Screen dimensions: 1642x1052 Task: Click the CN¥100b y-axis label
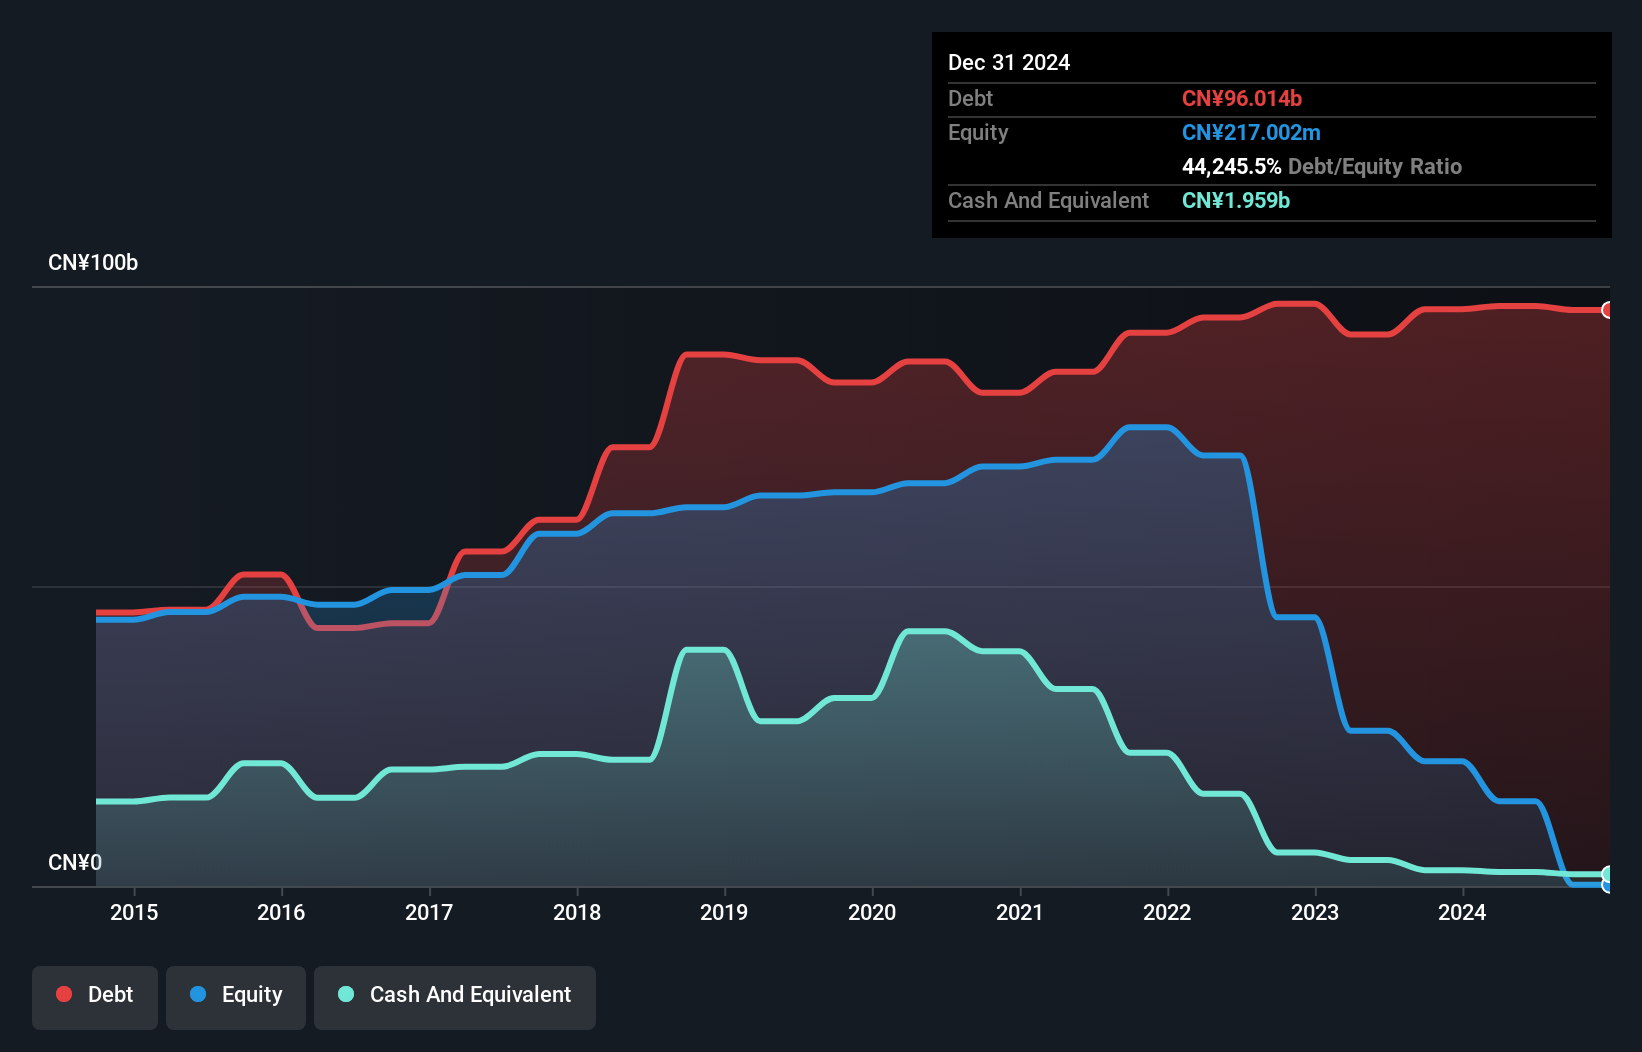[93, 263]
